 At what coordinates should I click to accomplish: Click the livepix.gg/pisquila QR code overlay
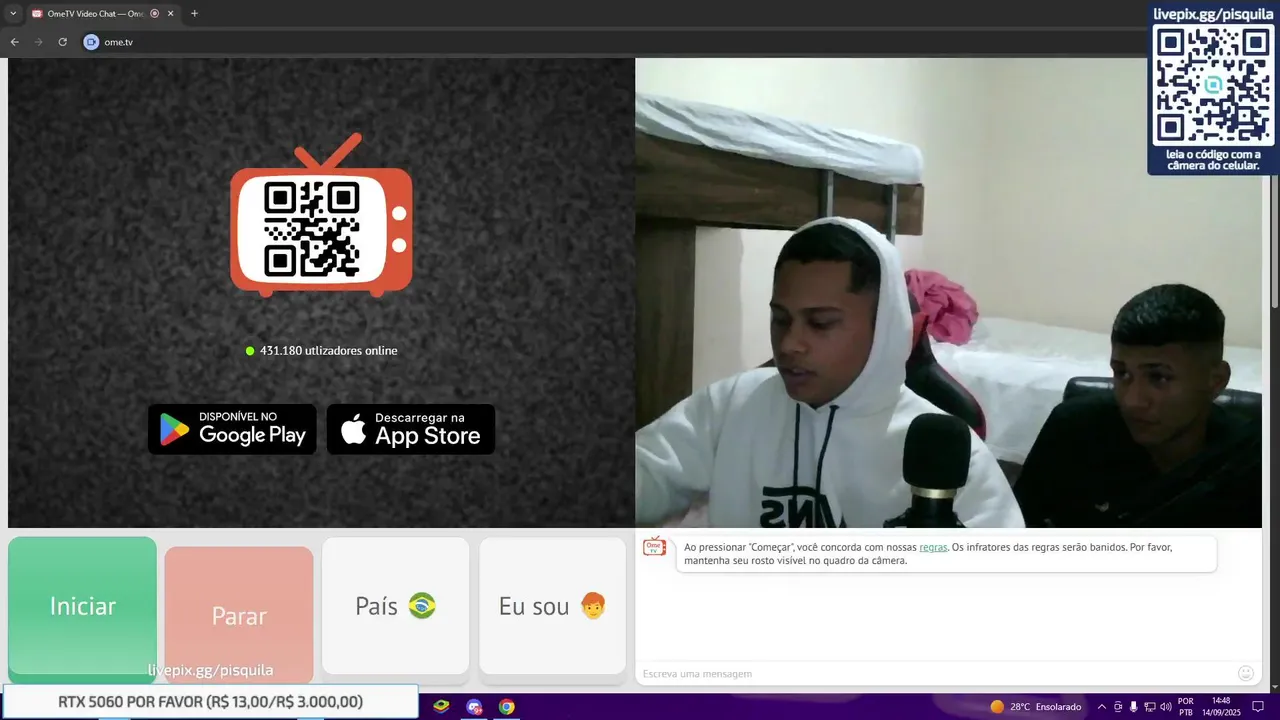coord(1213,88)
